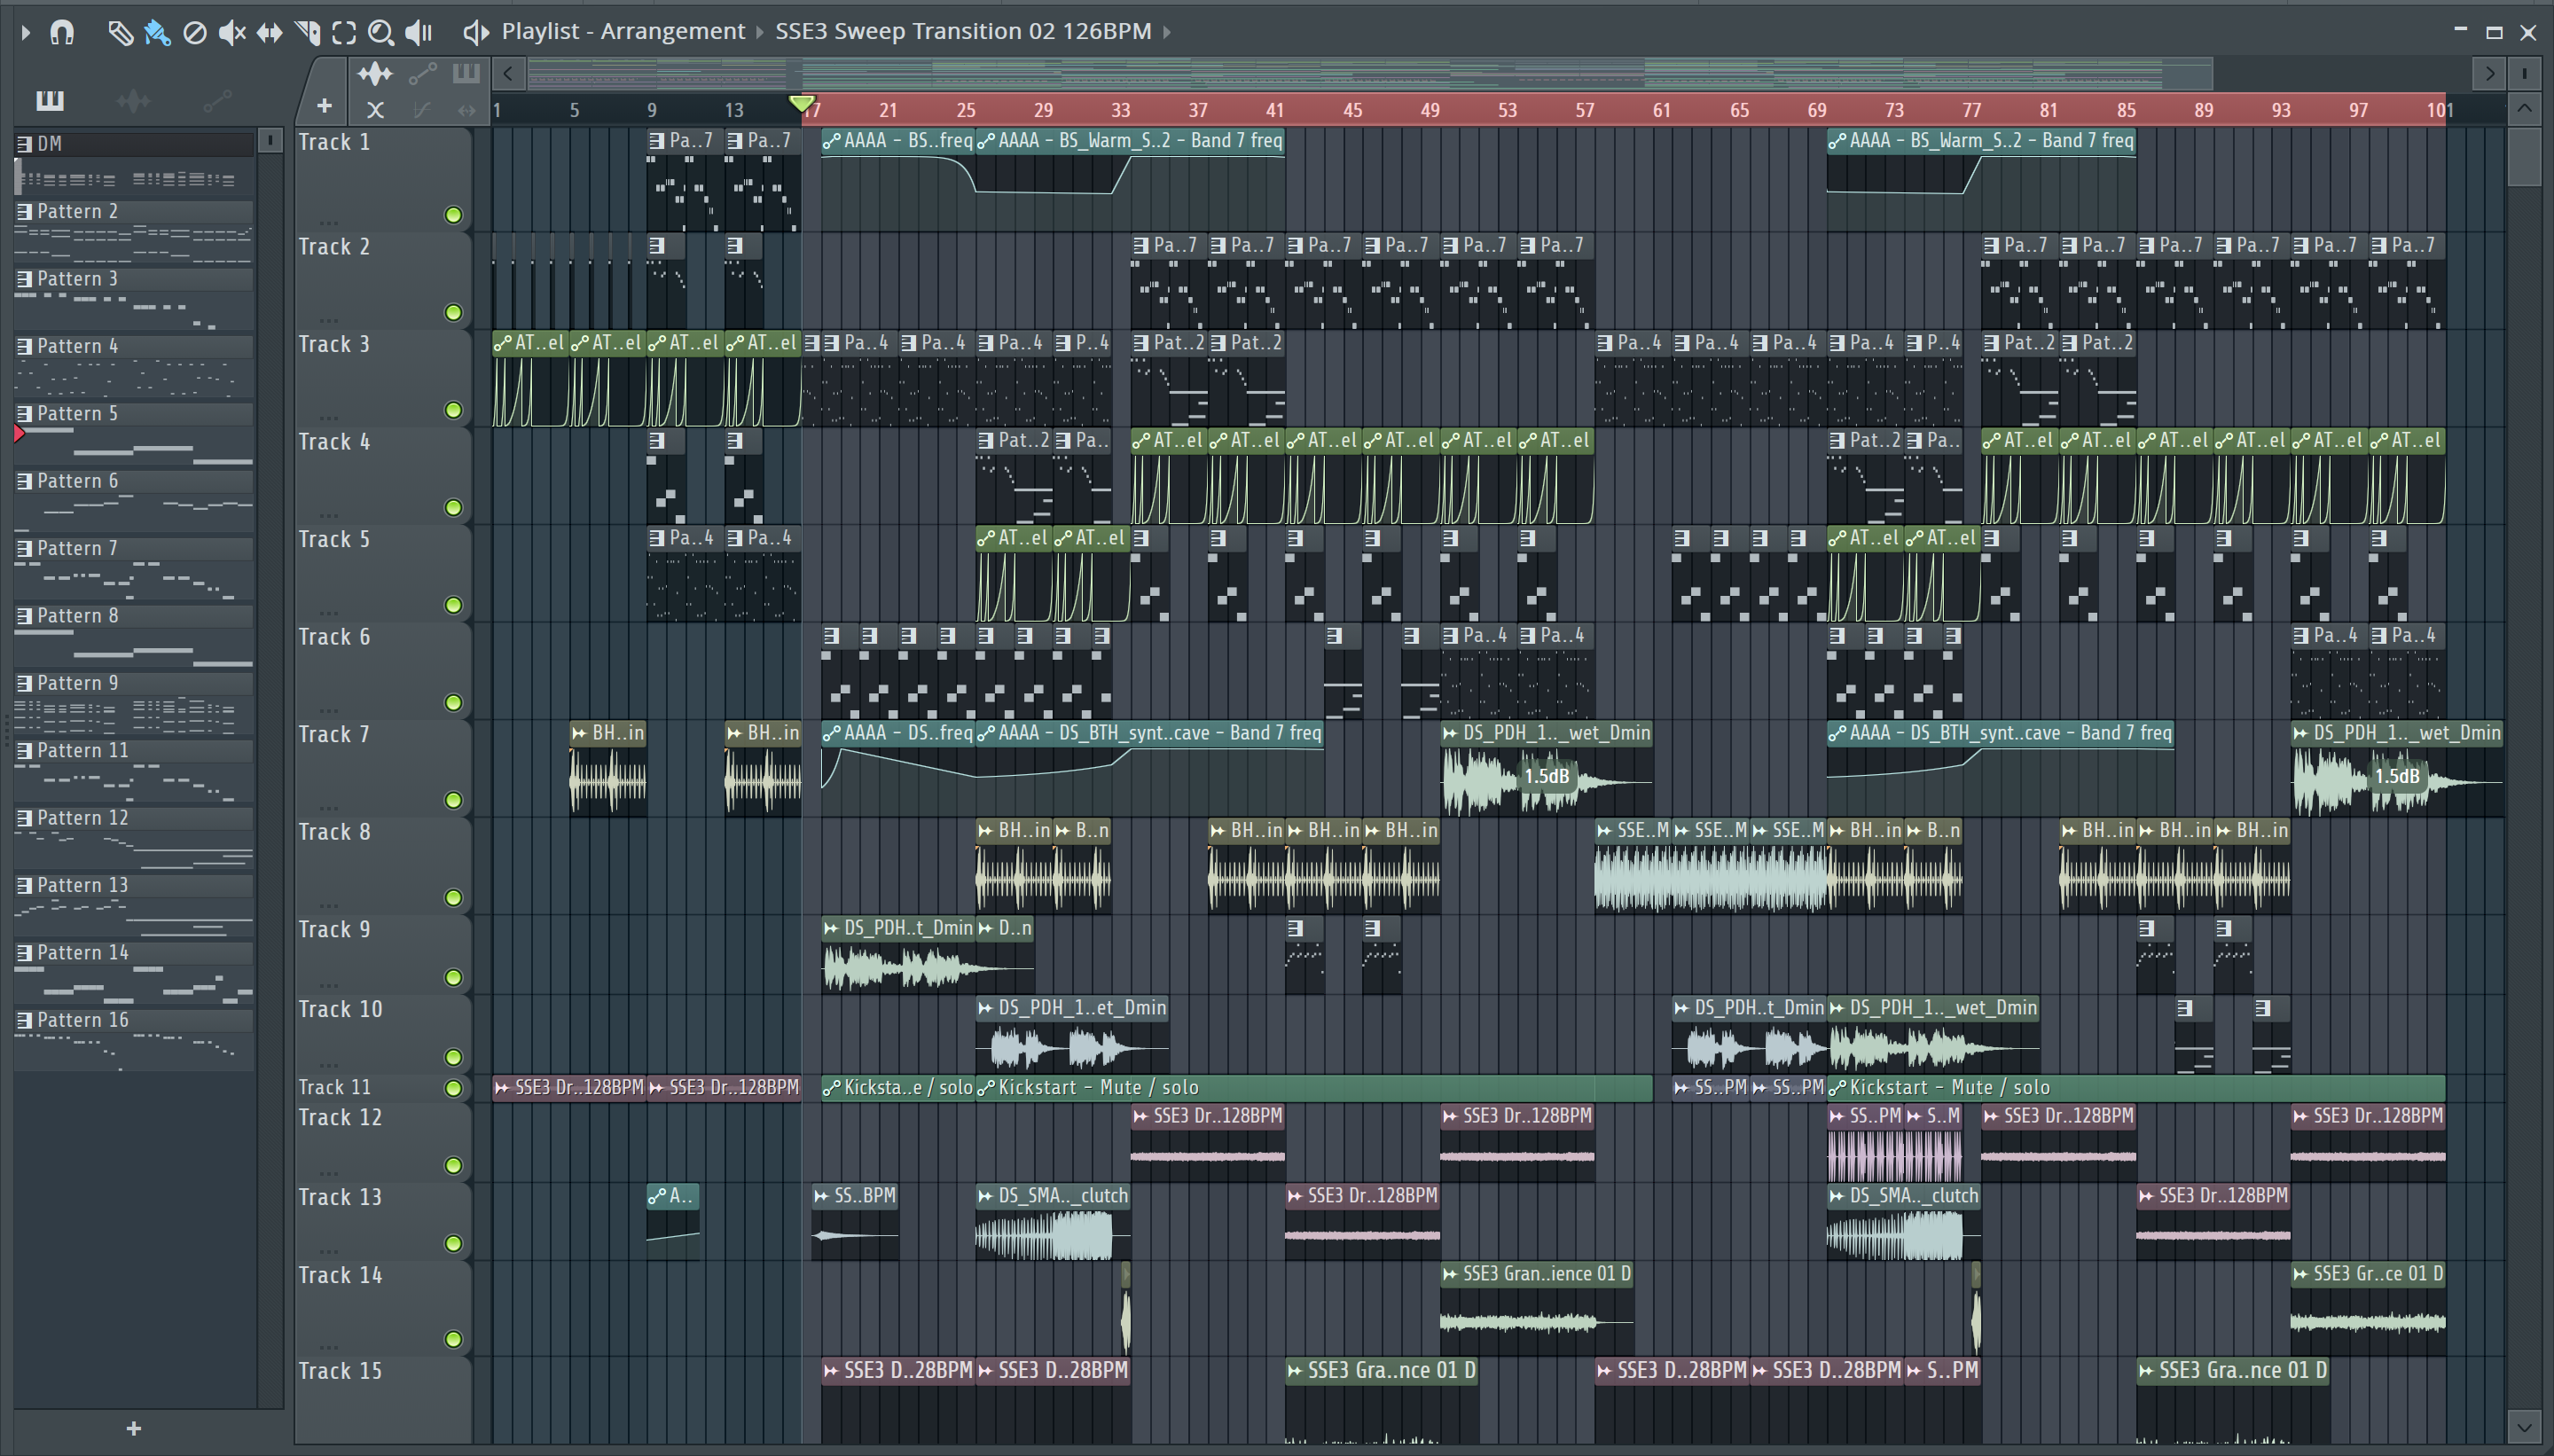2554x1456 pixels.
Task: Open the picker options button beside DM
Action: pyautogui.click(x=270, y=141)
